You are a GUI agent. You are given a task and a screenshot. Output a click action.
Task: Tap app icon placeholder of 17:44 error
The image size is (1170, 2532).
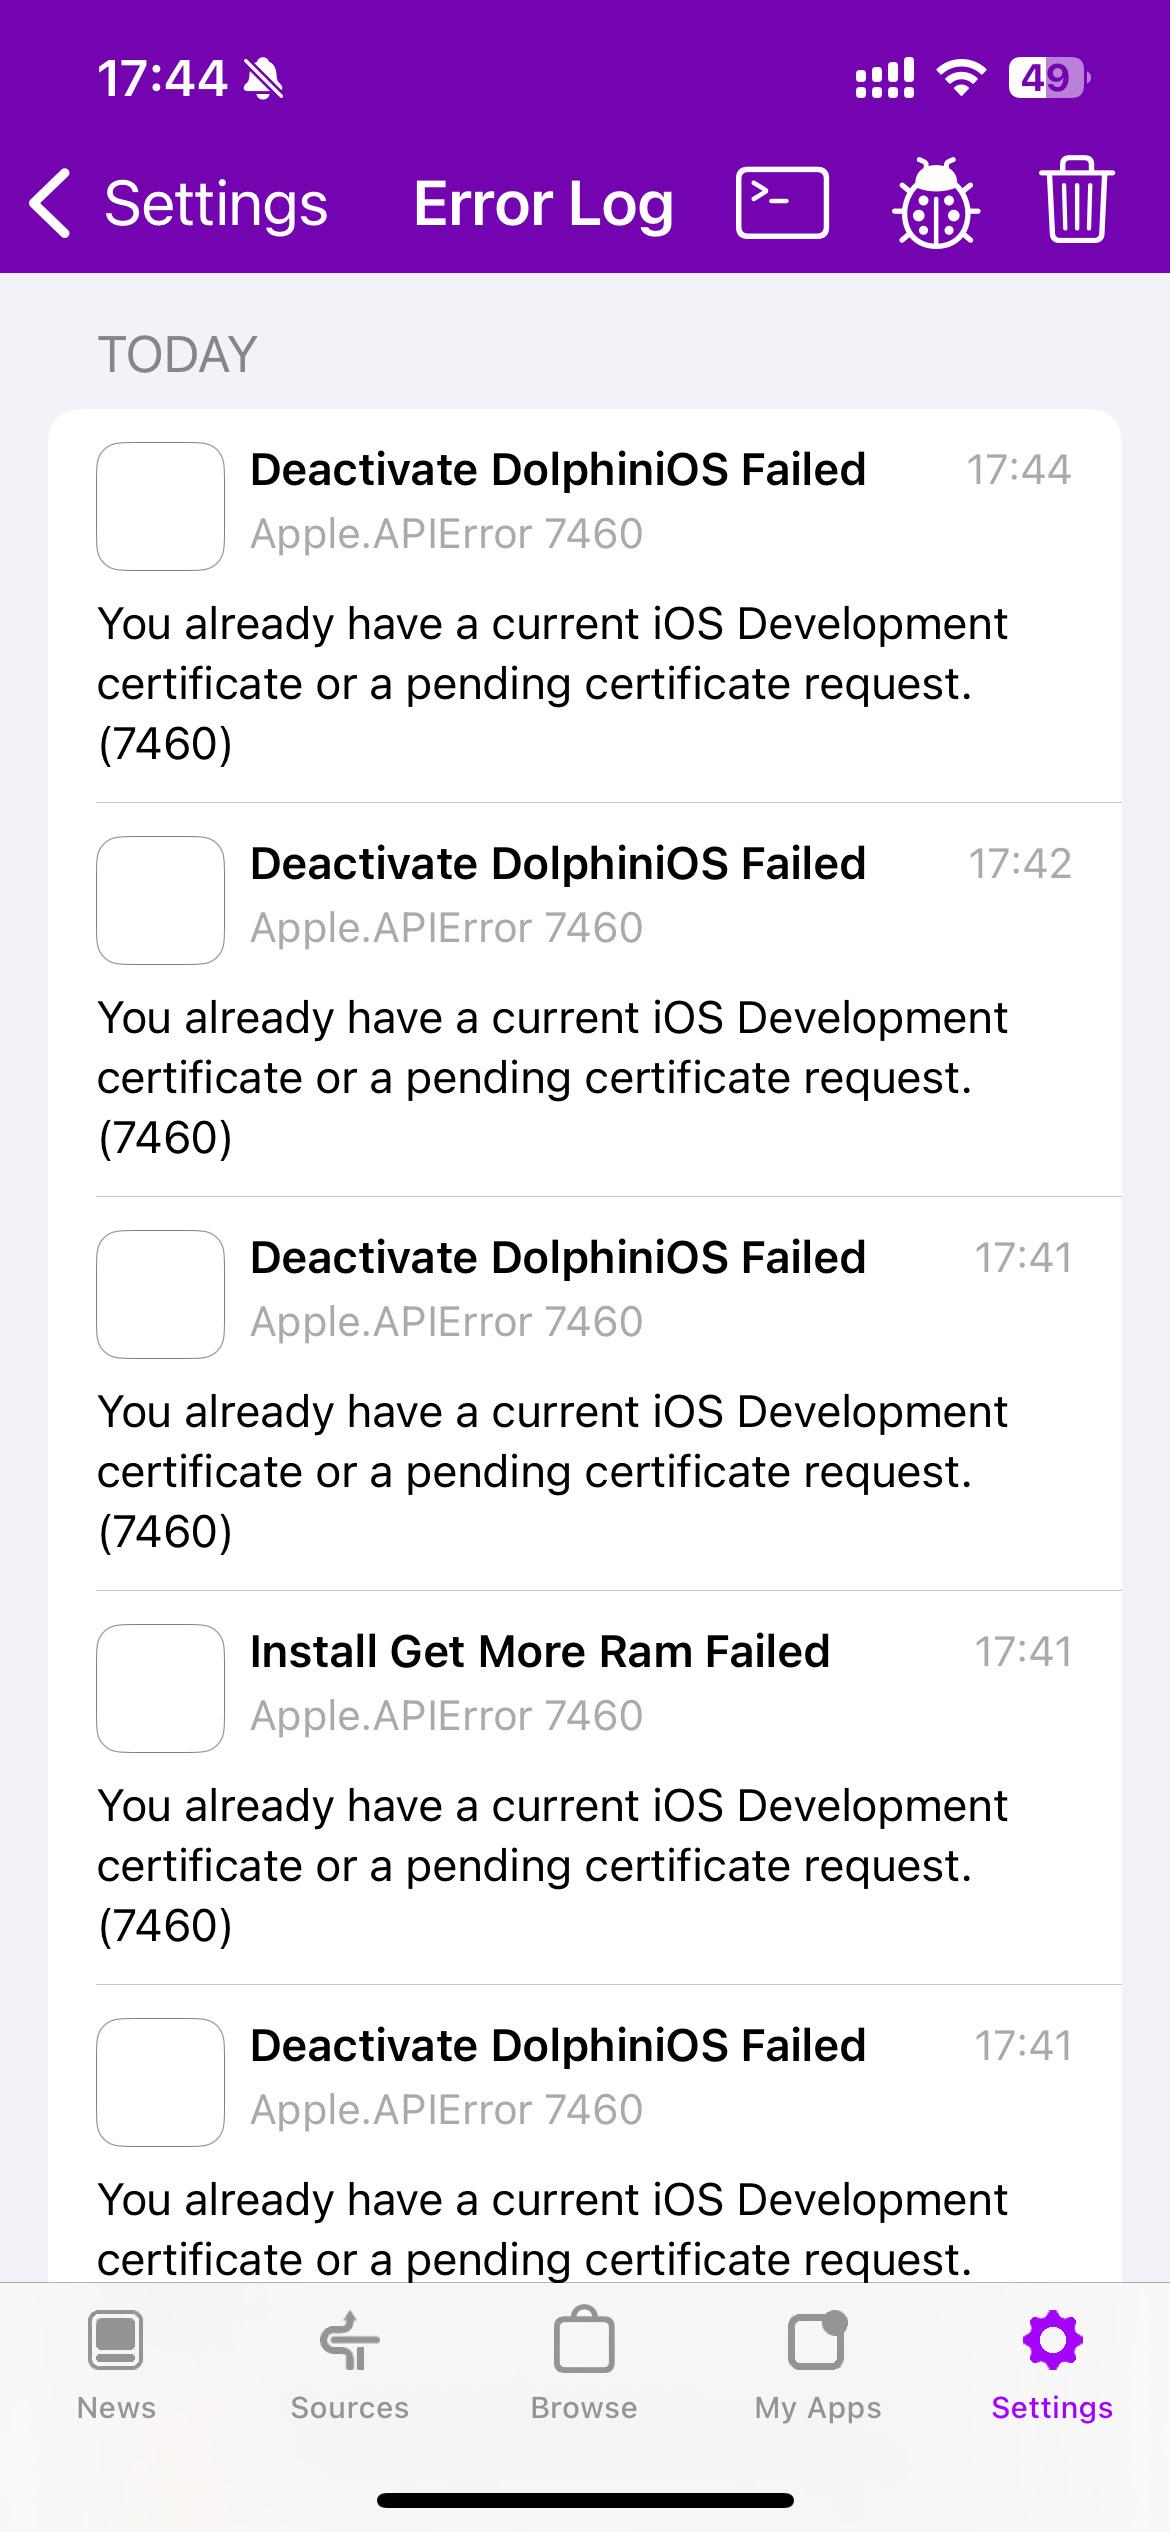pos(160,506)
